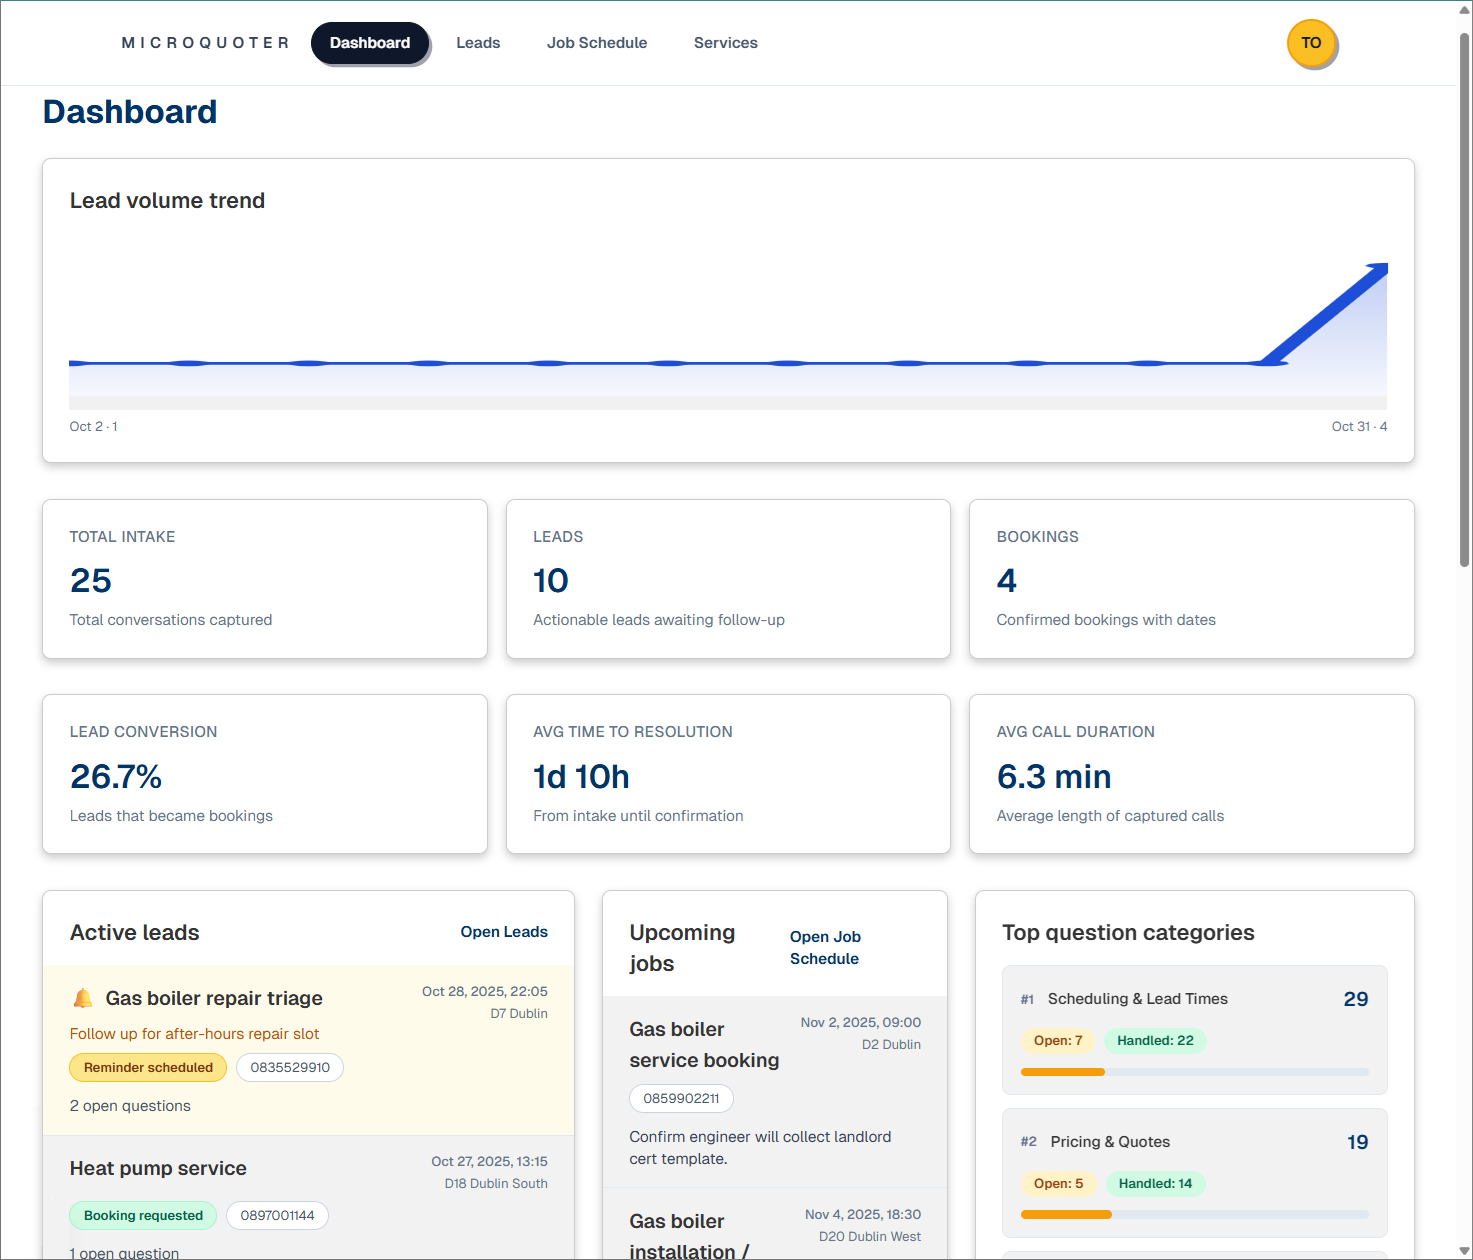Click the Lead Conversion stat card

coord(265,774)
